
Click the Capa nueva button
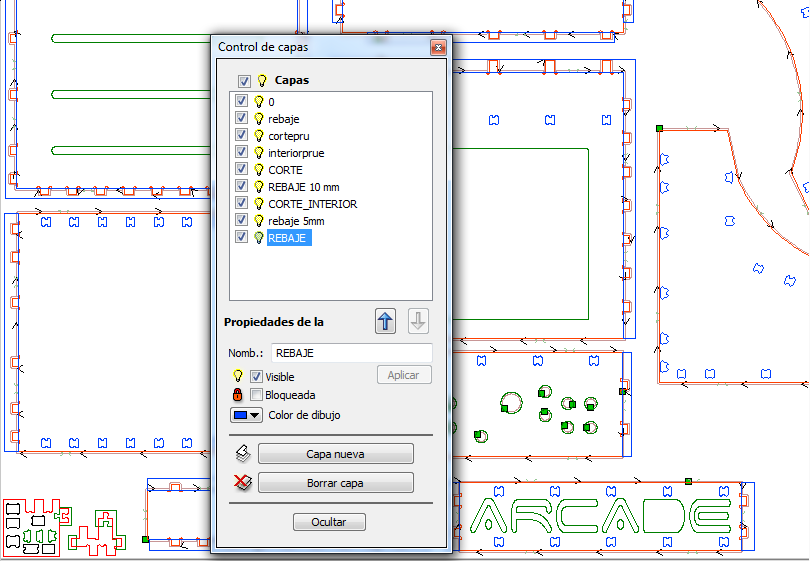(x=336, y=454)
